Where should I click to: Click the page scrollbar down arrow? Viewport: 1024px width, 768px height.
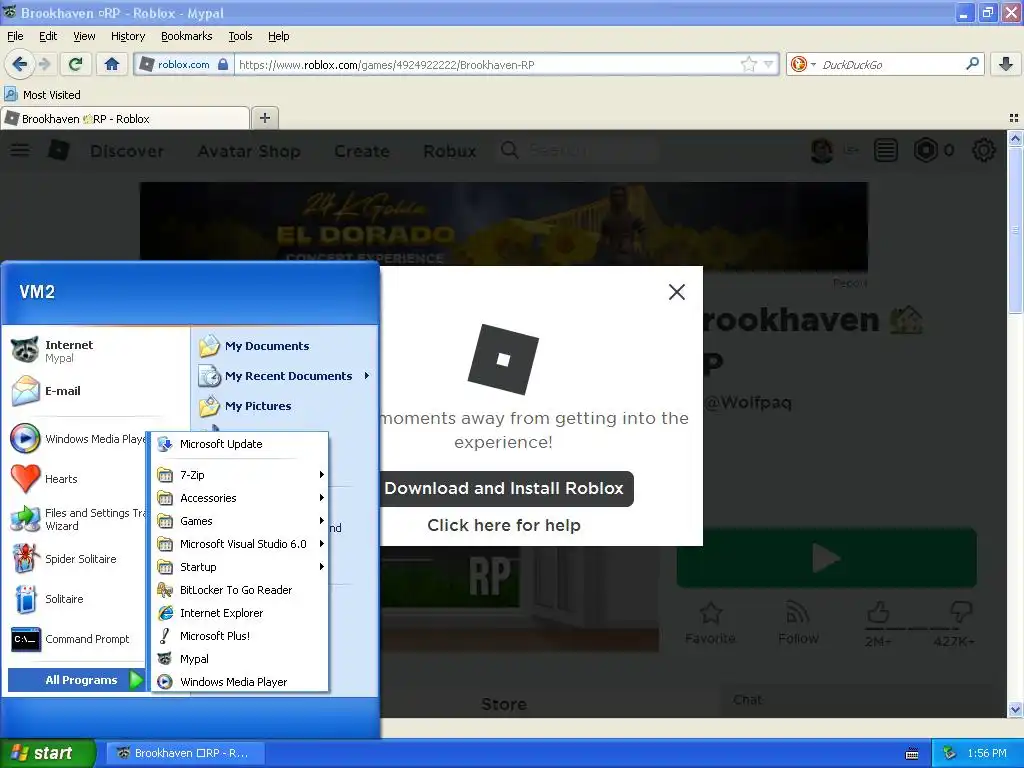[x=1015, y=709]
